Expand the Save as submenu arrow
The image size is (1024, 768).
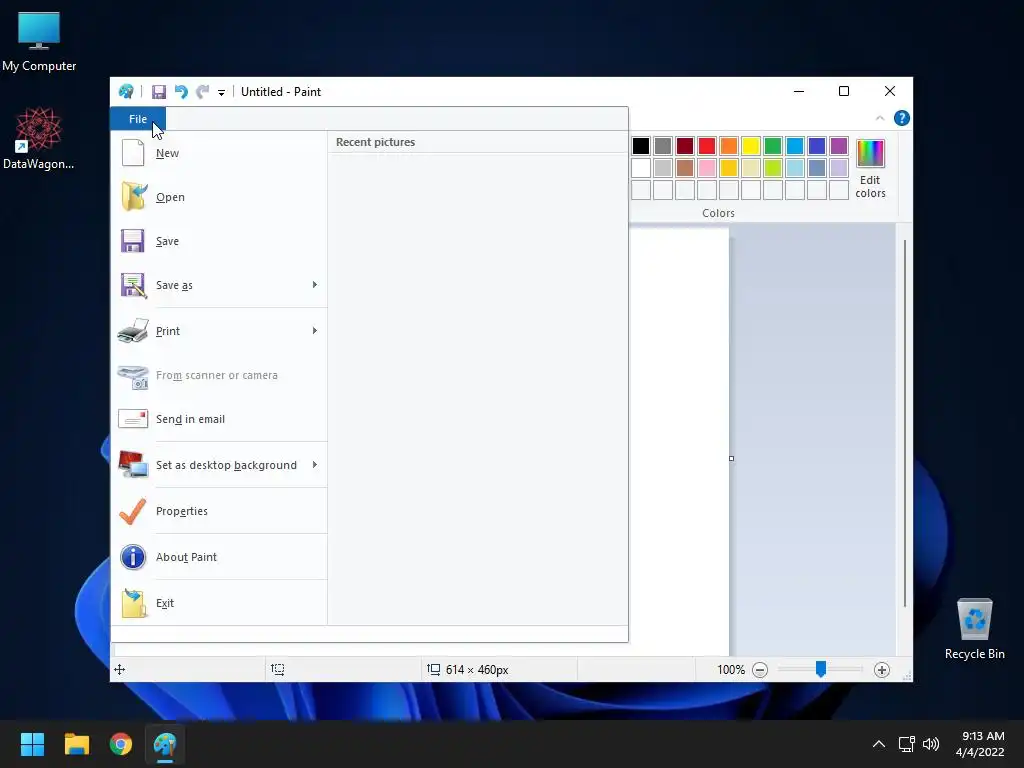tap(315, 285)
